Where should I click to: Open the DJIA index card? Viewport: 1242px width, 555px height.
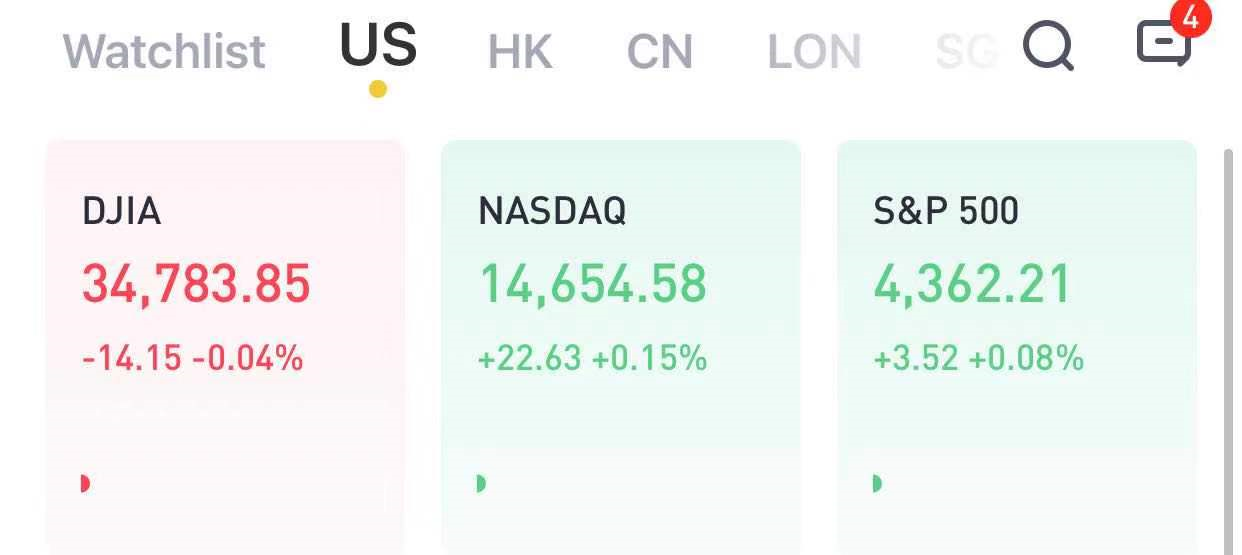pyautogui.click(x=225, y=347)
